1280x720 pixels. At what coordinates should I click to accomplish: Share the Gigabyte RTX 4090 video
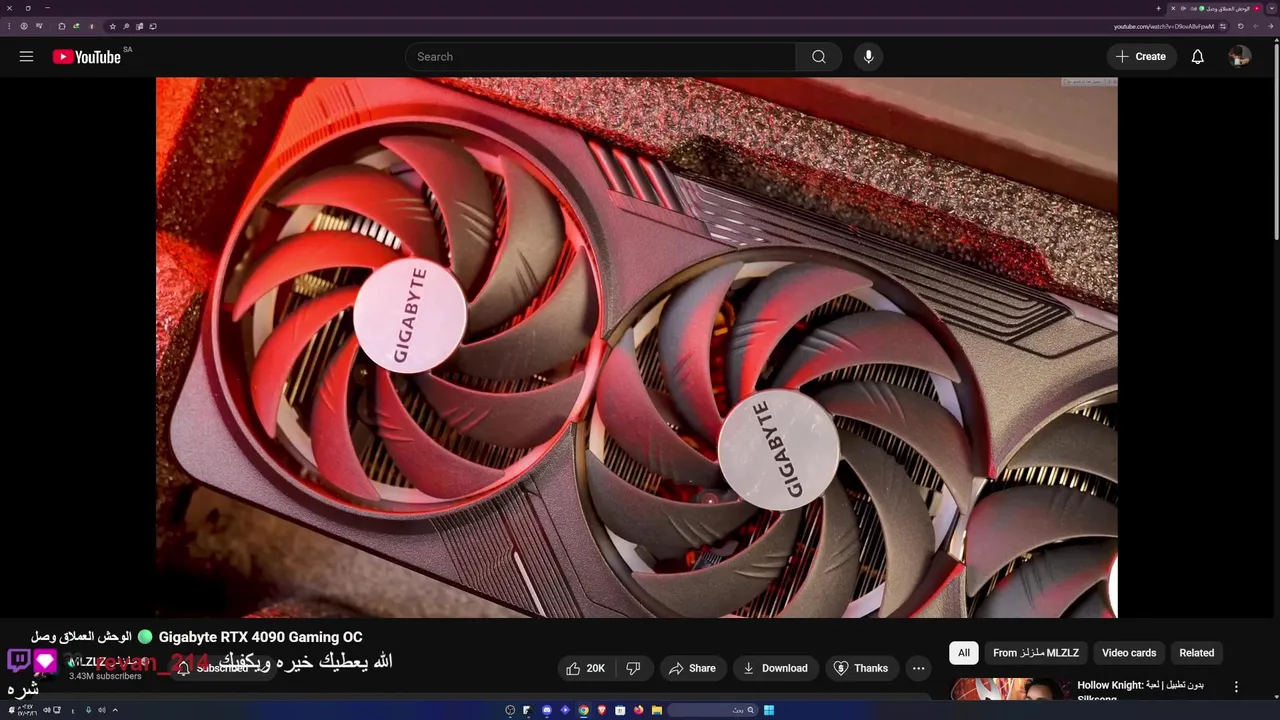(692, 668)
